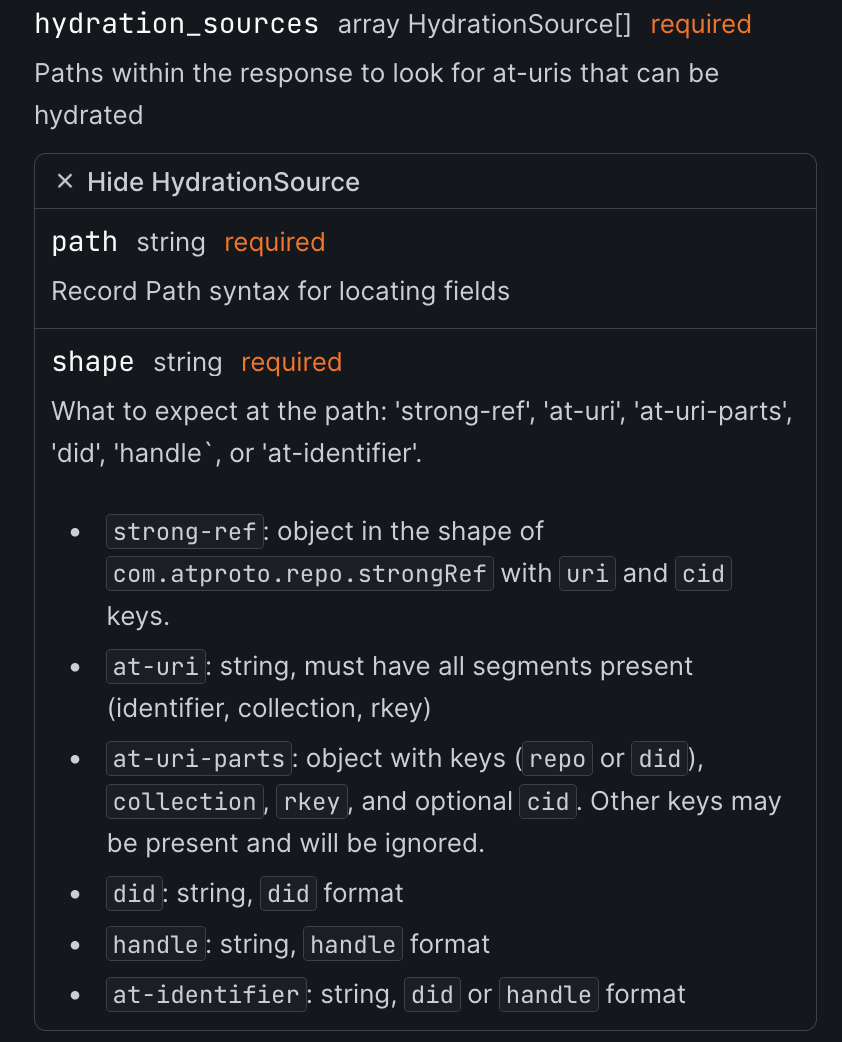Click the handle code tag starting handle bullet
The width and height of the screenshot is (842, 1042).
(155, 944)
